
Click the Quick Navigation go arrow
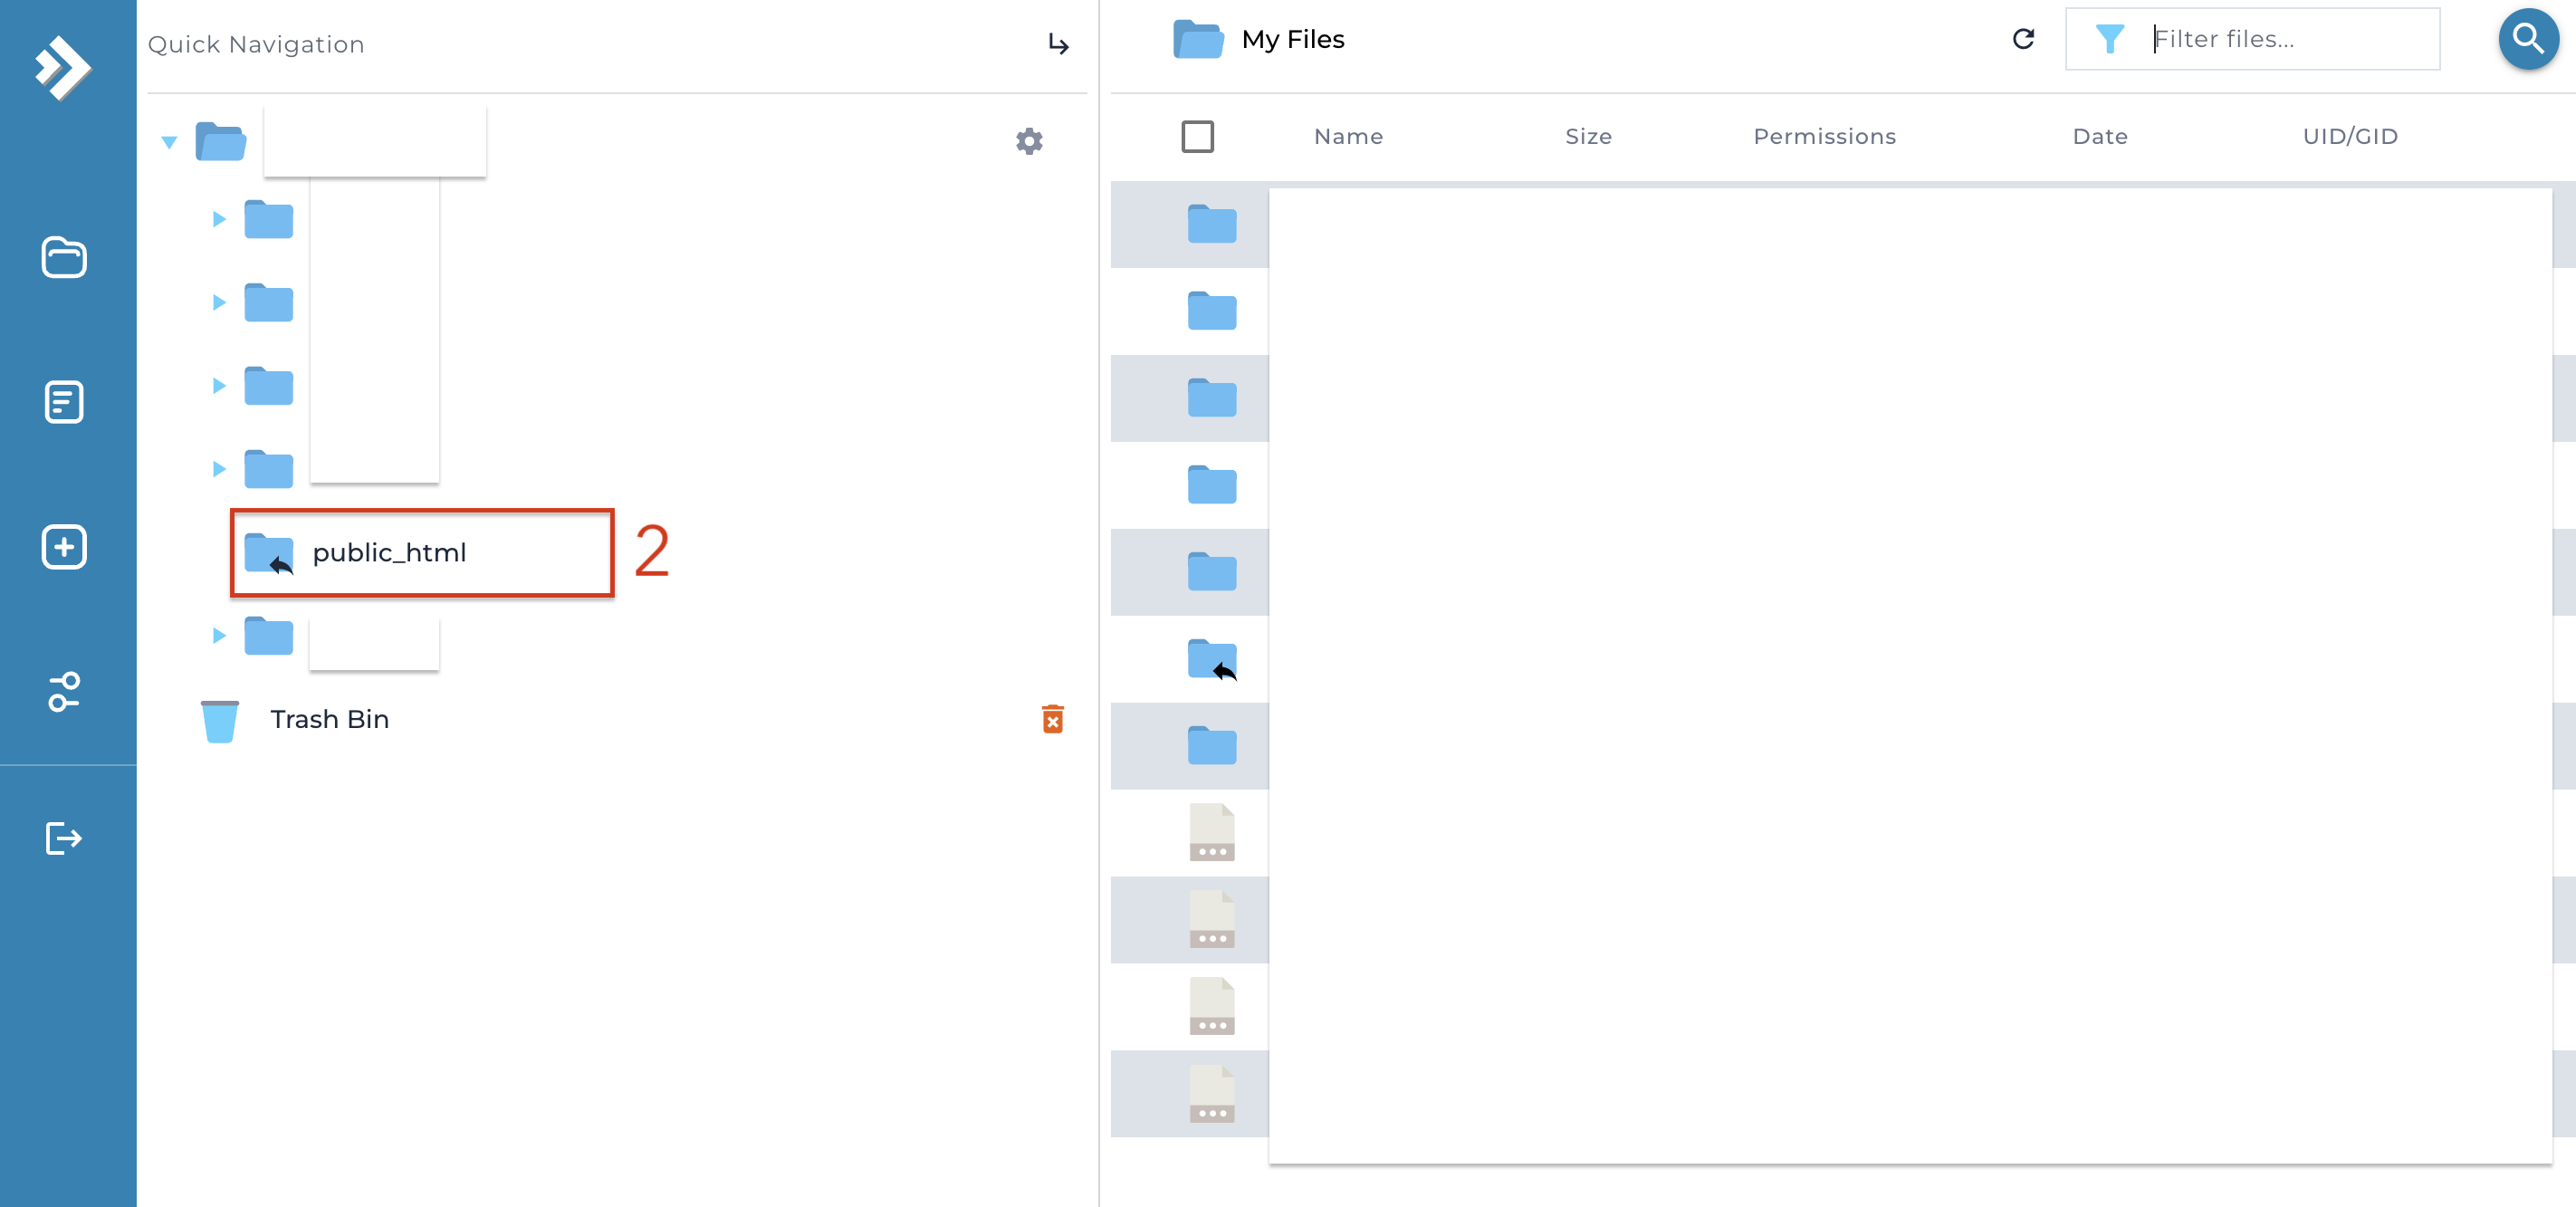1058,44
